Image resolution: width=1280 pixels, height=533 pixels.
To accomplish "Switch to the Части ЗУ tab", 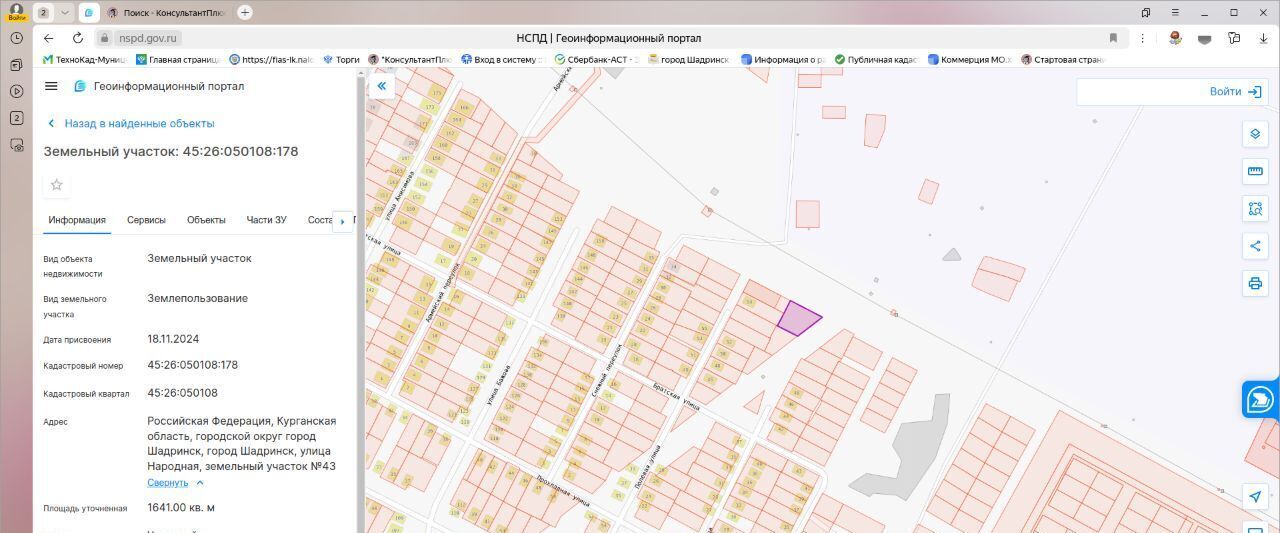I will [266, 220].
